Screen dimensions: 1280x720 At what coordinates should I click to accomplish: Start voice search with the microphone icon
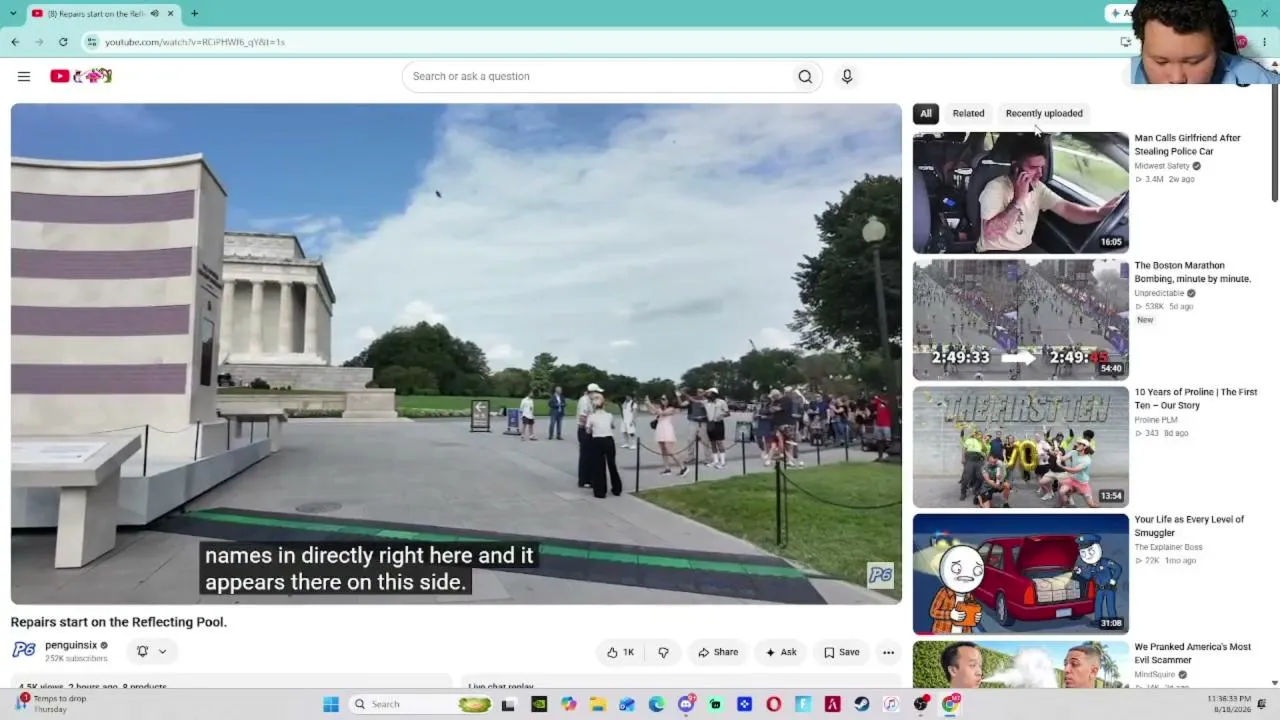(x=847, y=76)
